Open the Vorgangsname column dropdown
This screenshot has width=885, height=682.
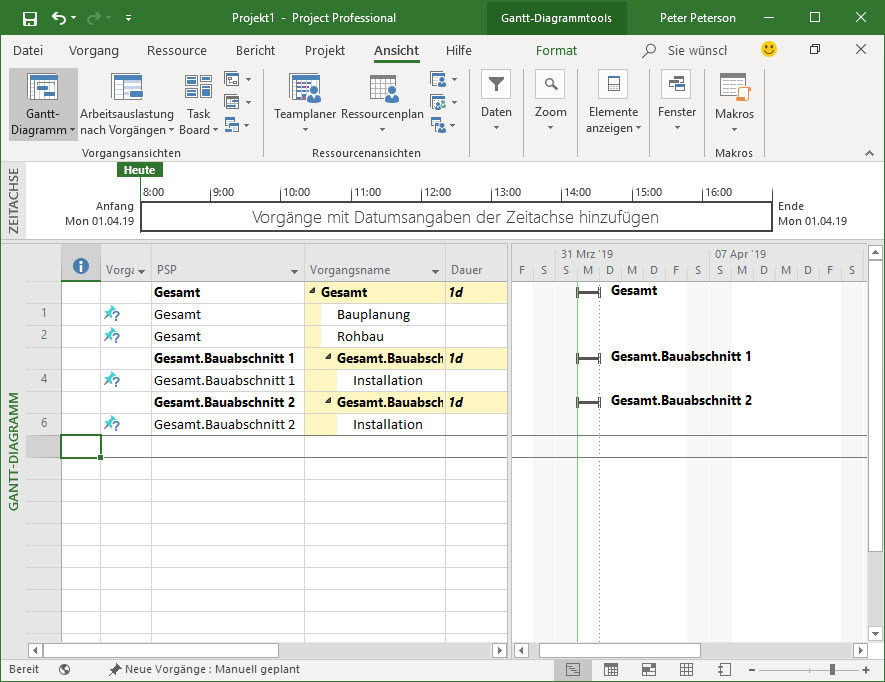point(435,271)
